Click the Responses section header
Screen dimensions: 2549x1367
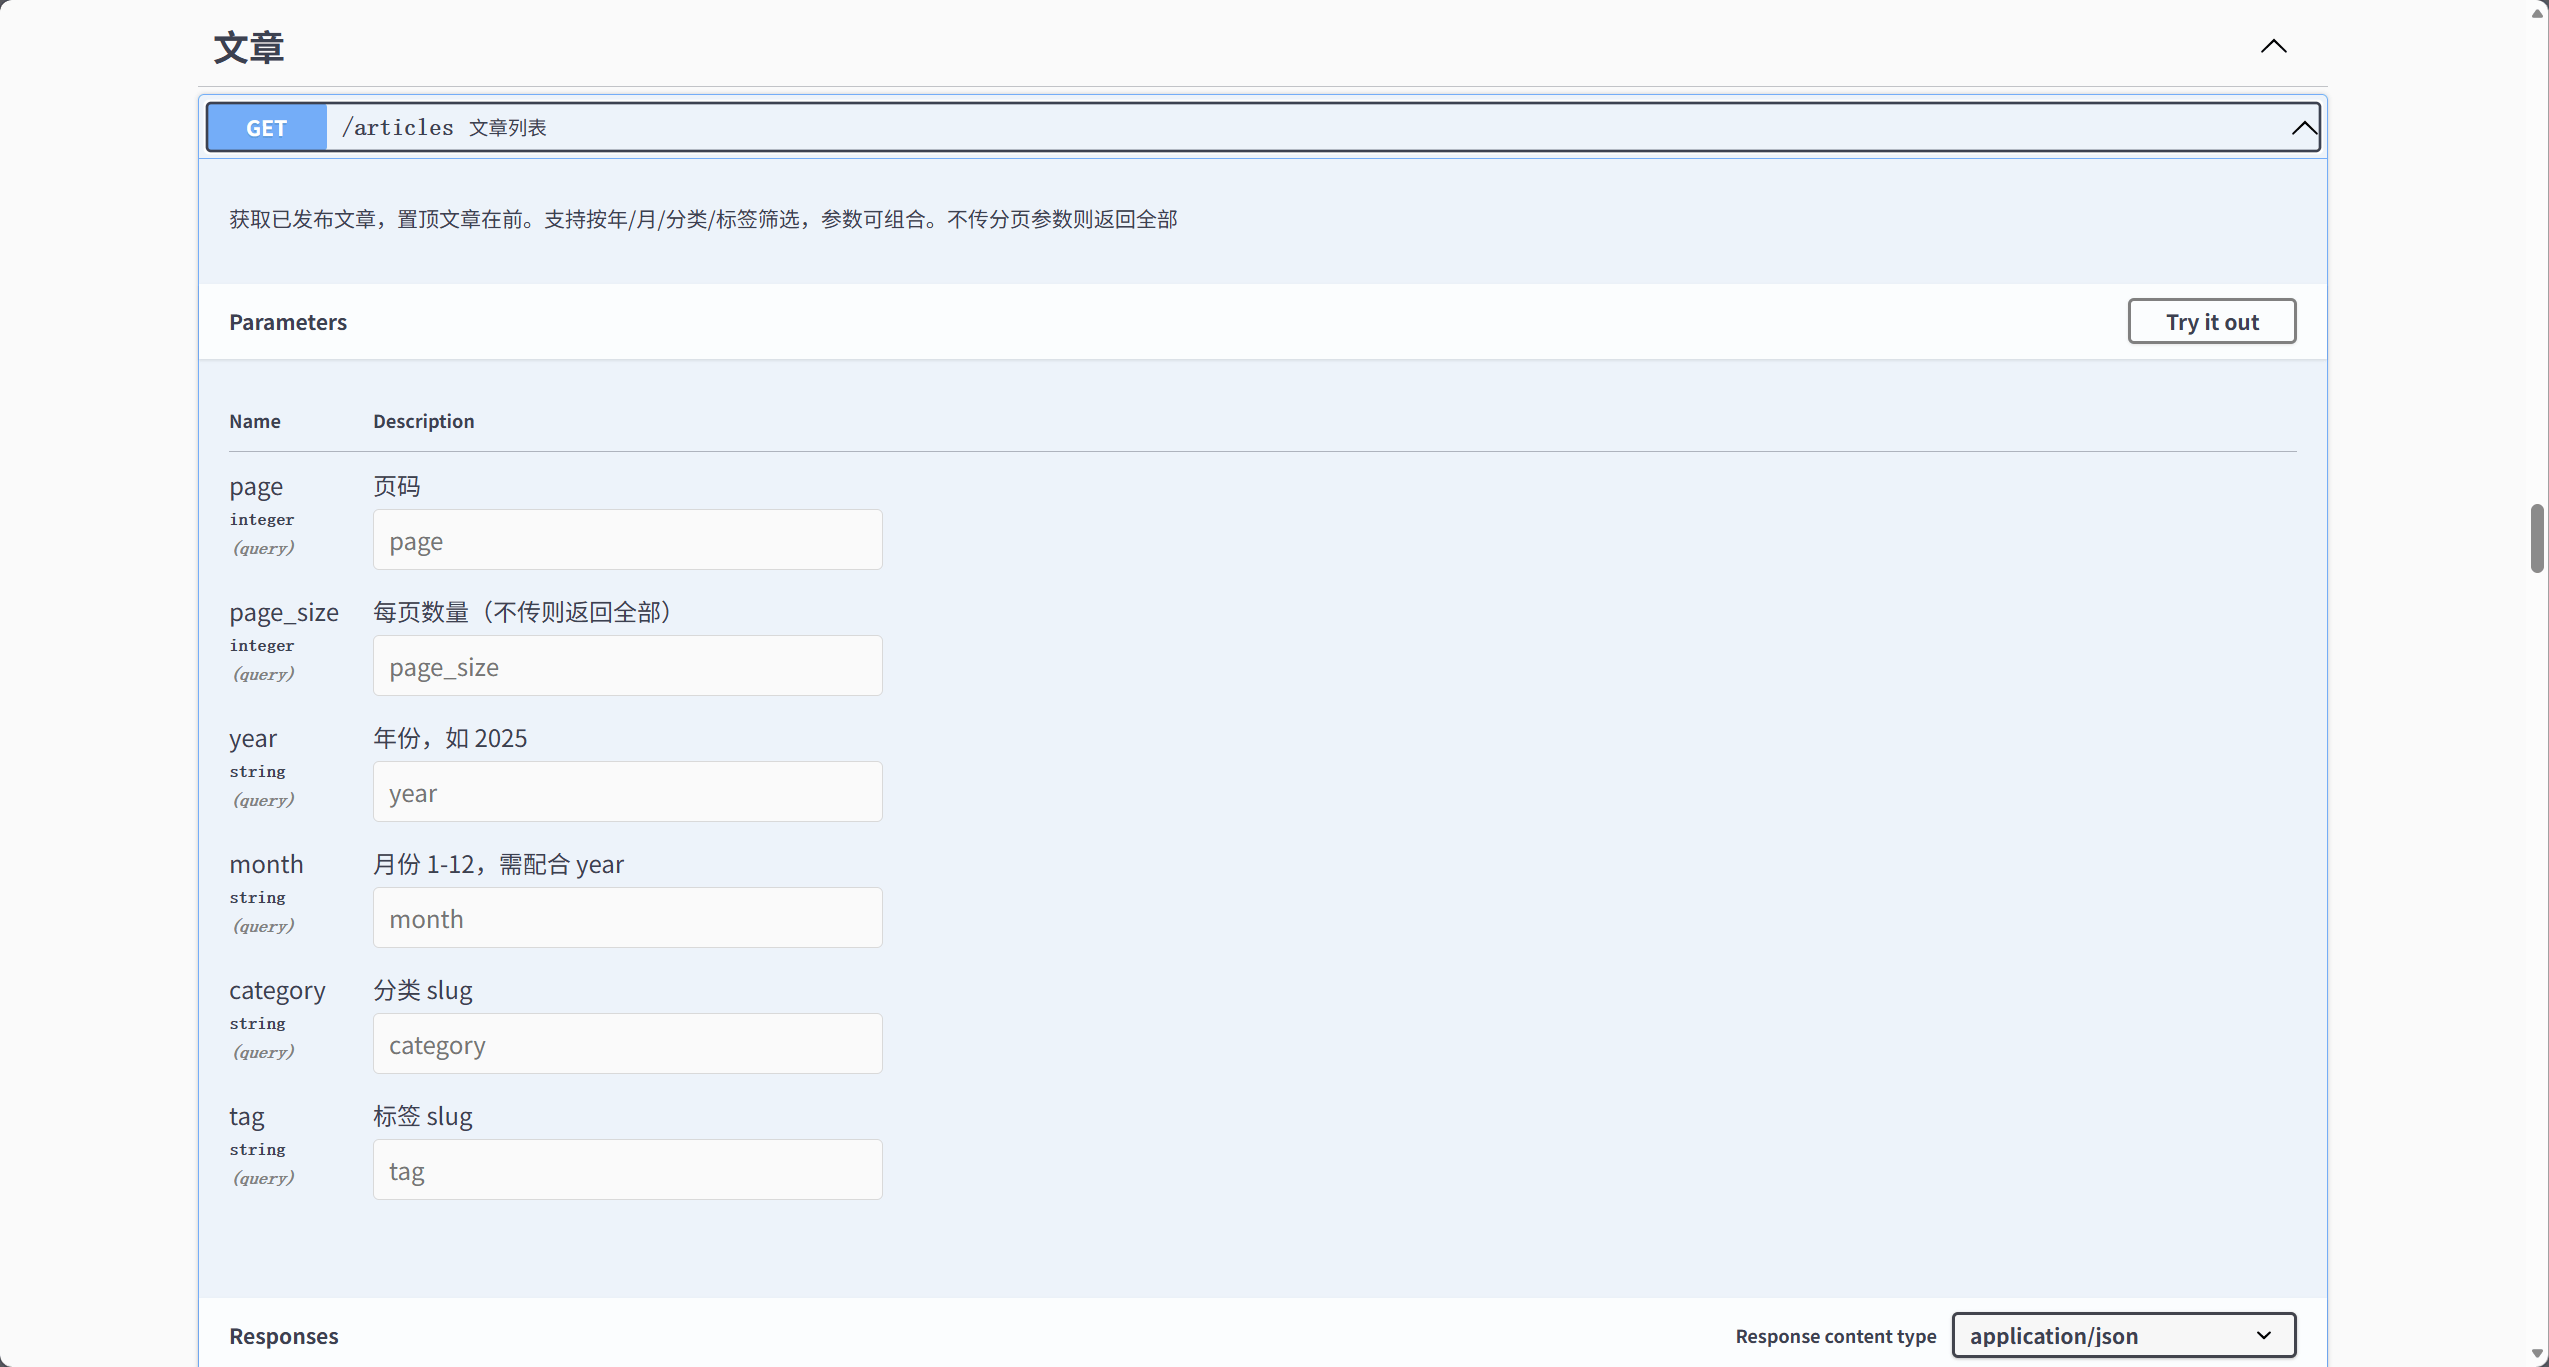coord(283,1336)
